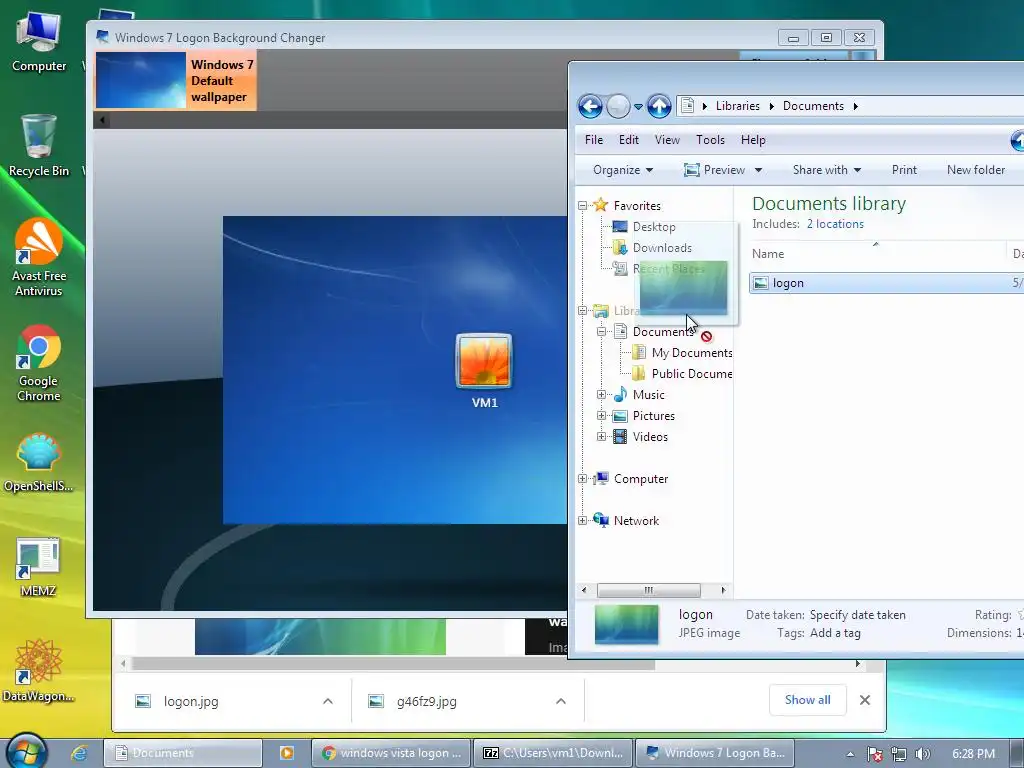Click Specify date taken field
Image resolution: width=1024 pixels, height=768 pixels.
pos(857,615)
